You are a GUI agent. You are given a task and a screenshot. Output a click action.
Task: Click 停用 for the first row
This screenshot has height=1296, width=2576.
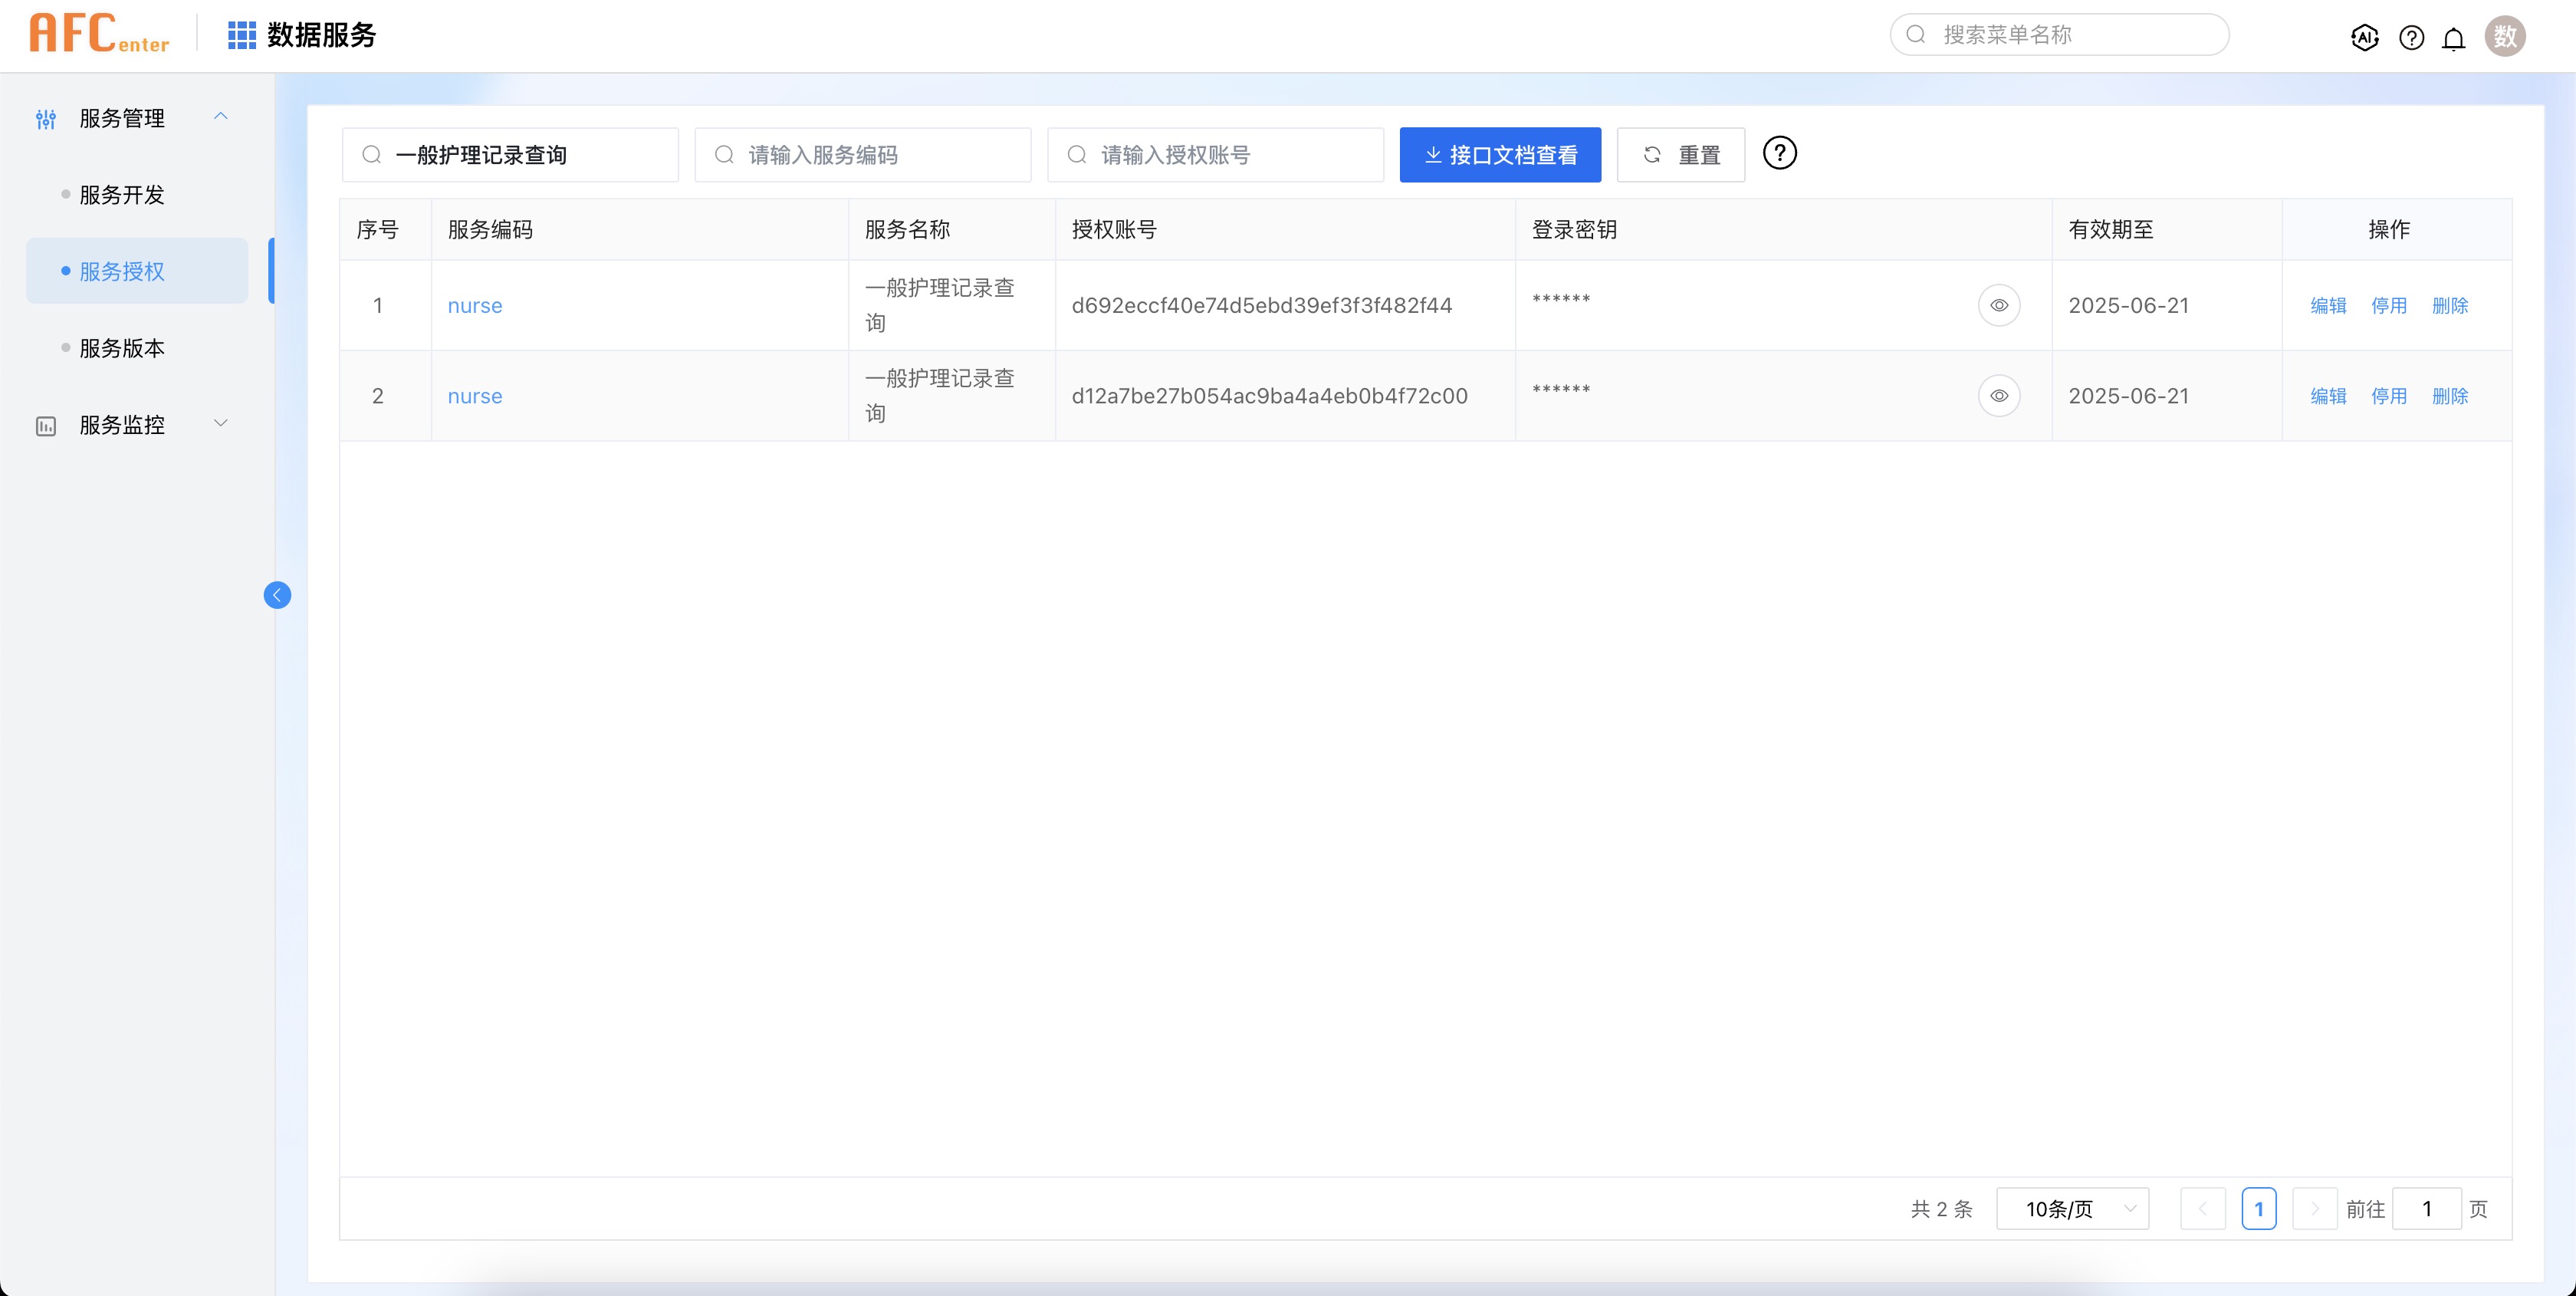click(x=2388, y=306)
